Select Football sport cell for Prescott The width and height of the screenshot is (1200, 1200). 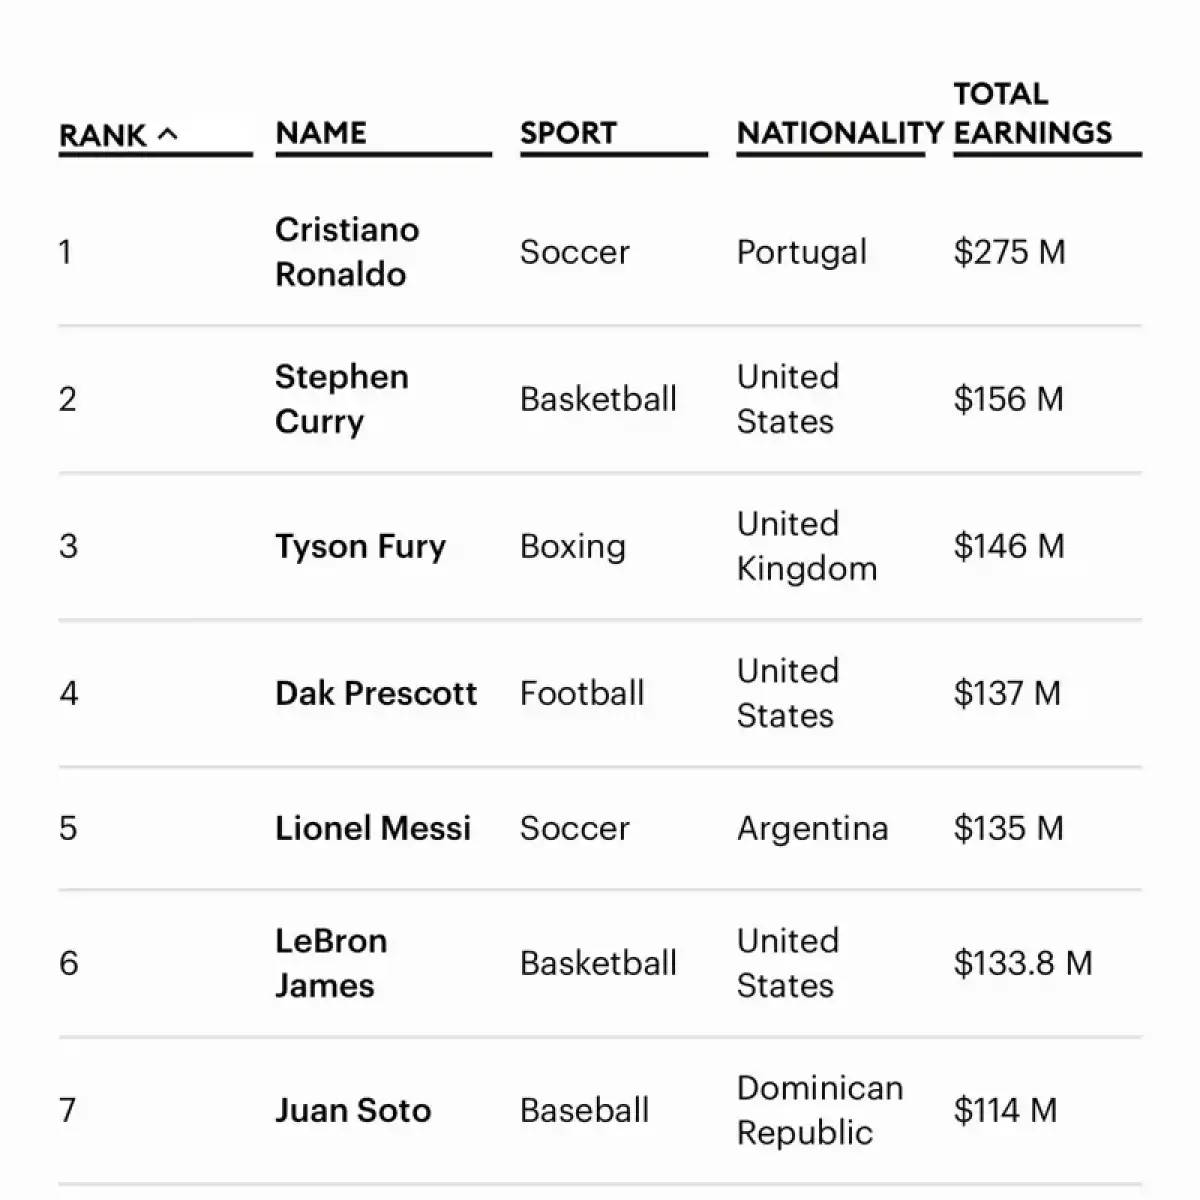pyautogui.click(x=582, y=693)
